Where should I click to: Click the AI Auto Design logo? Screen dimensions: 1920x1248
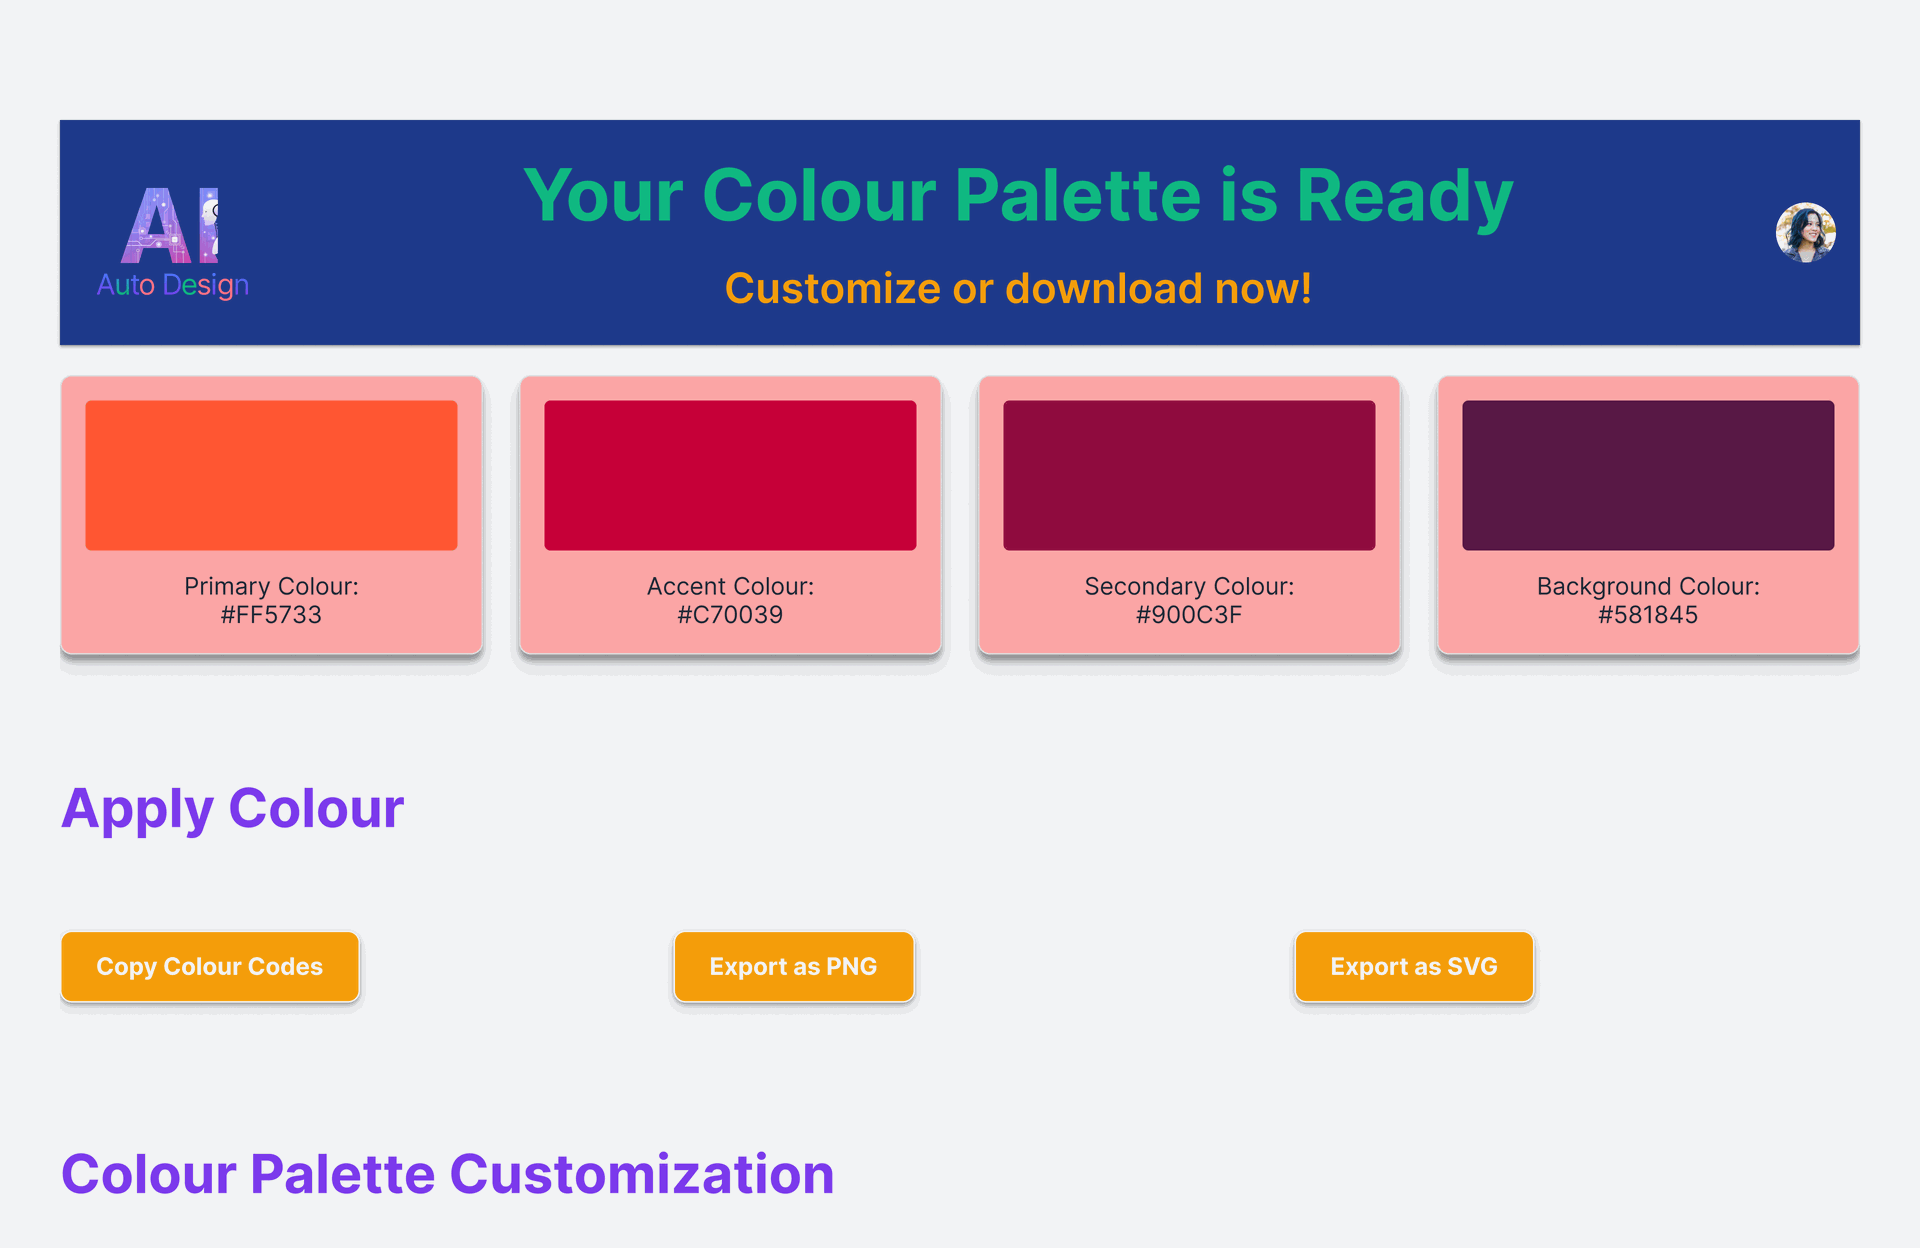click(172, 243)
